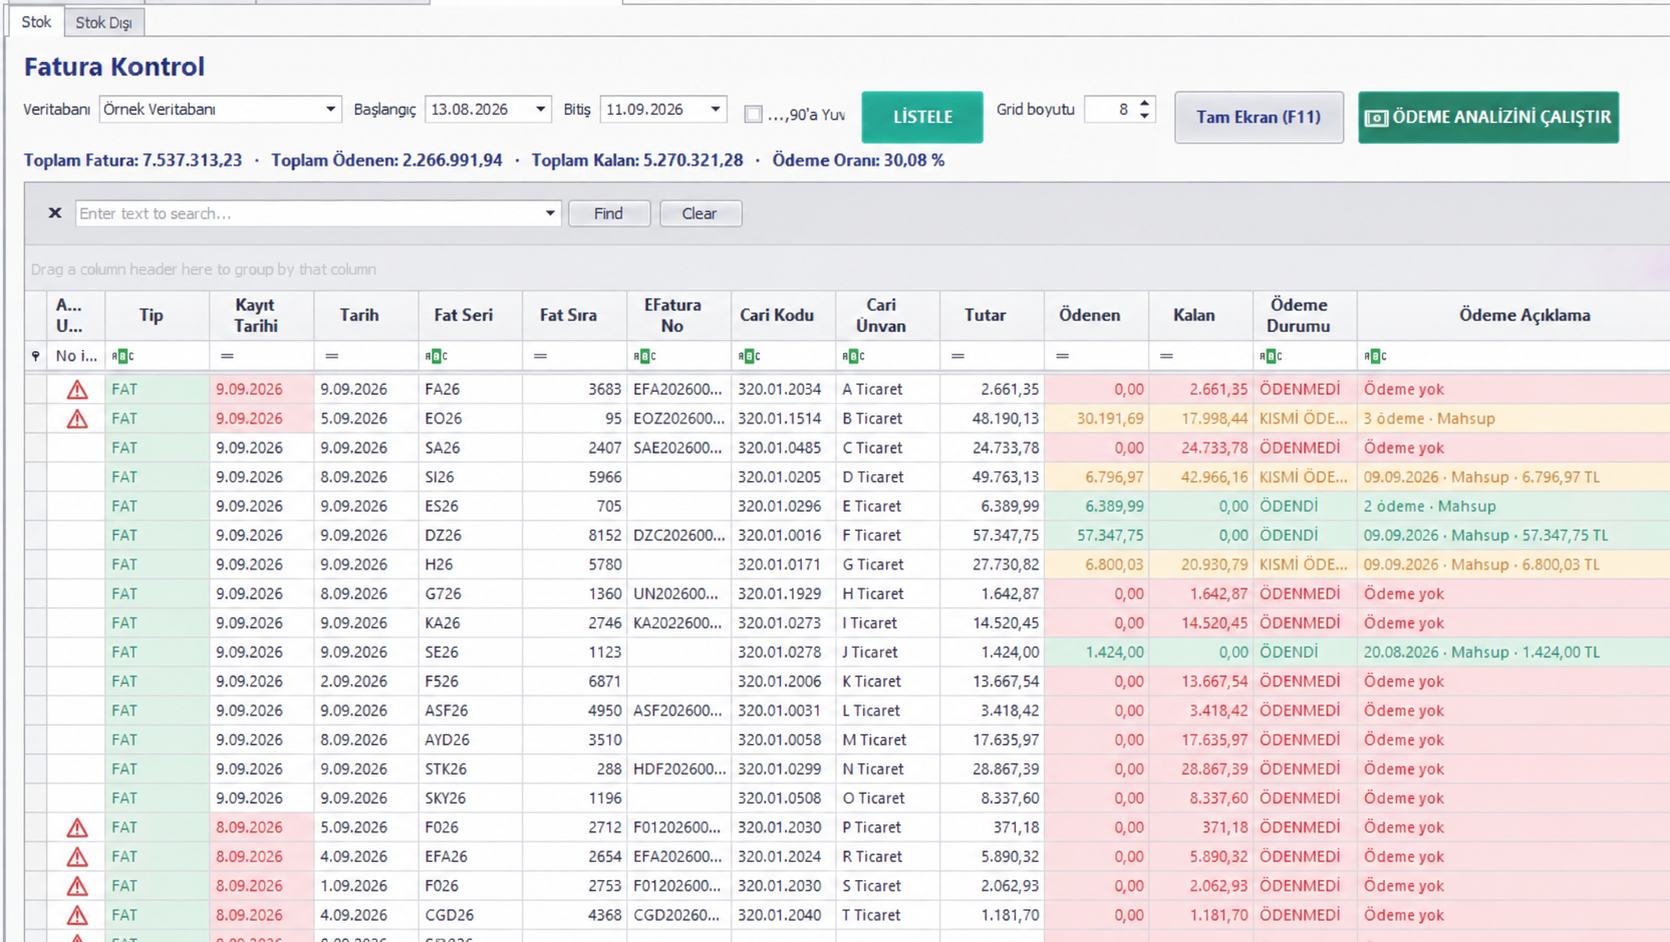This screenshot has width=1670, height=942.
Task: Click the warning icon for R Ticaret row
Action: (77, 857)
